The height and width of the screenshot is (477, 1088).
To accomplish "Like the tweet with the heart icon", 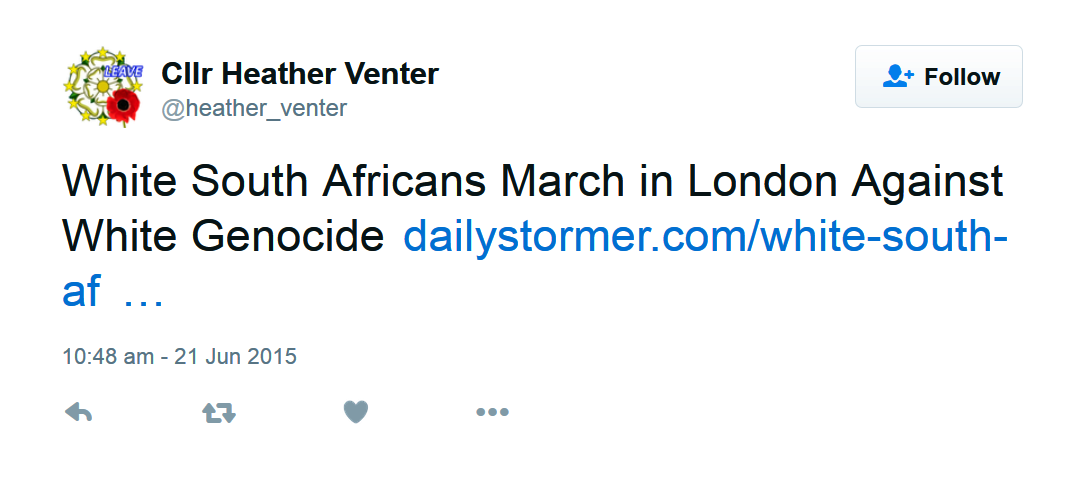I will coord(356,411).
